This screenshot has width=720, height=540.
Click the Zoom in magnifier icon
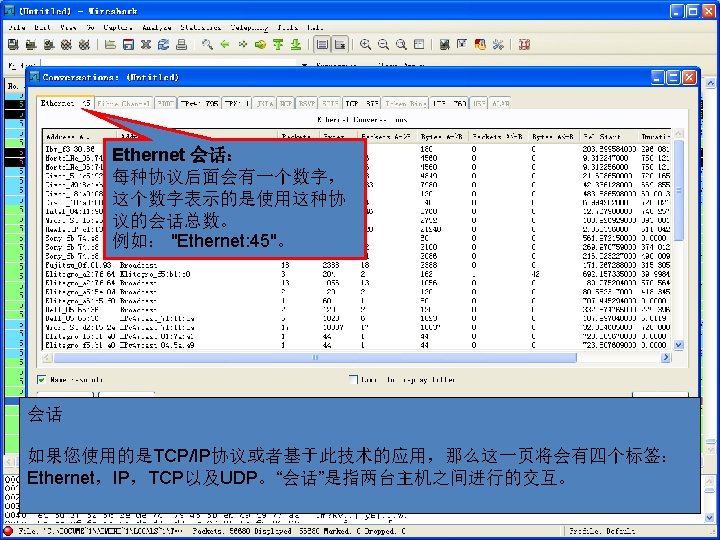(x=366, y=45)
